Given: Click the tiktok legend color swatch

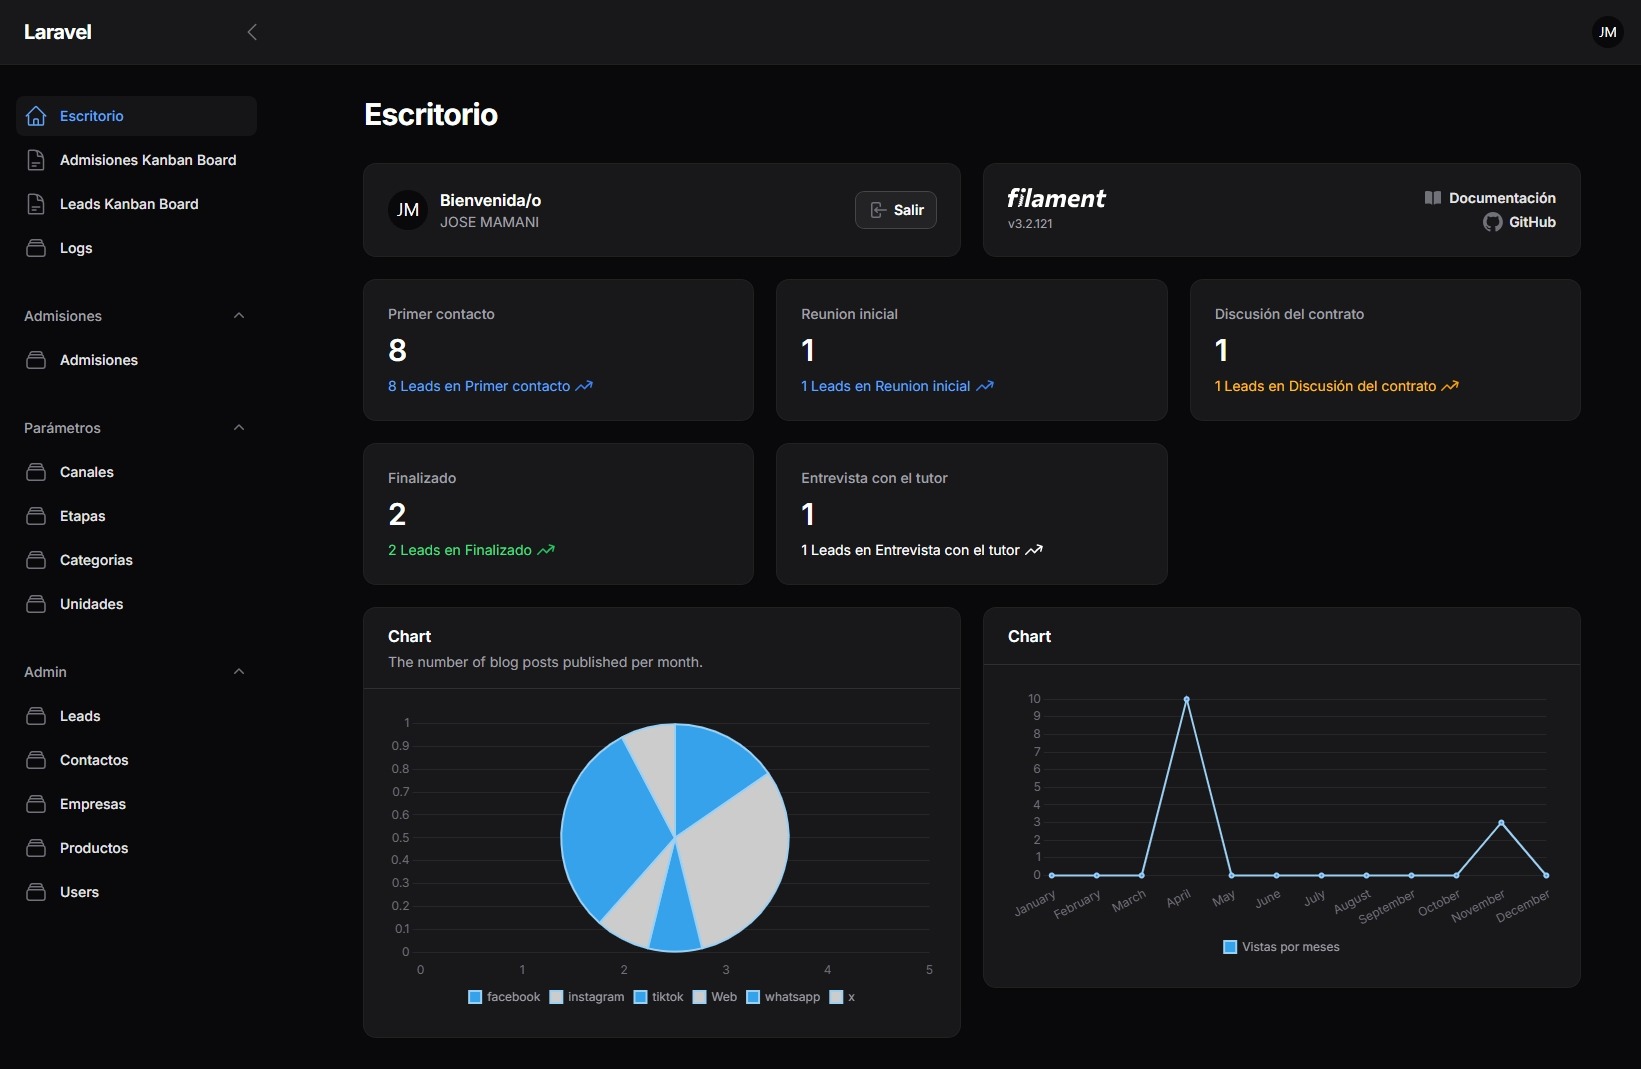Looking at the screenshot, I should (x=641, y=997).
